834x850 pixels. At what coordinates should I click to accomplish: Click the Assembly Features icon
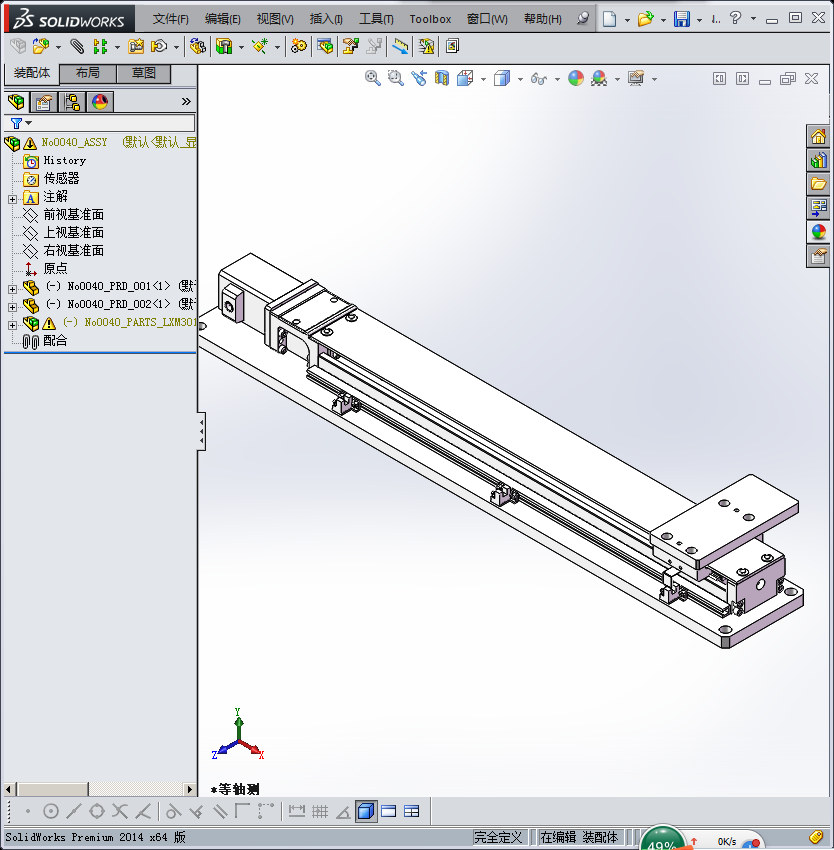point(223,47)
